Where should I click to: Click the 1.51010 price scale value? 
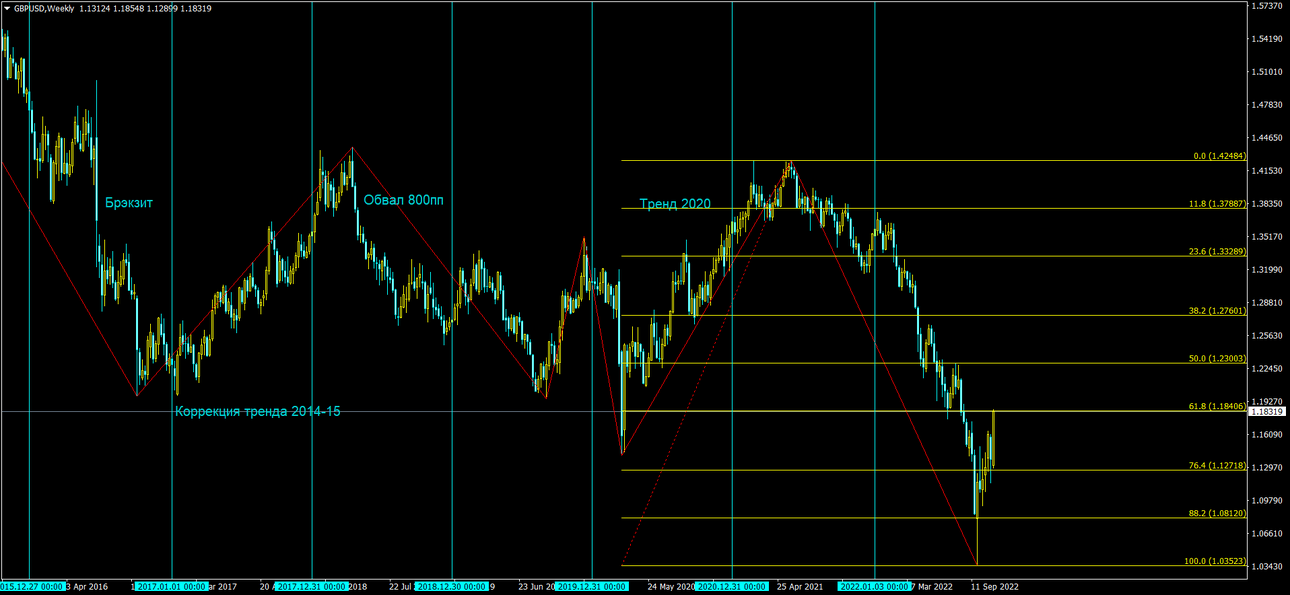pyautogui.click(x=1267, y=72)
